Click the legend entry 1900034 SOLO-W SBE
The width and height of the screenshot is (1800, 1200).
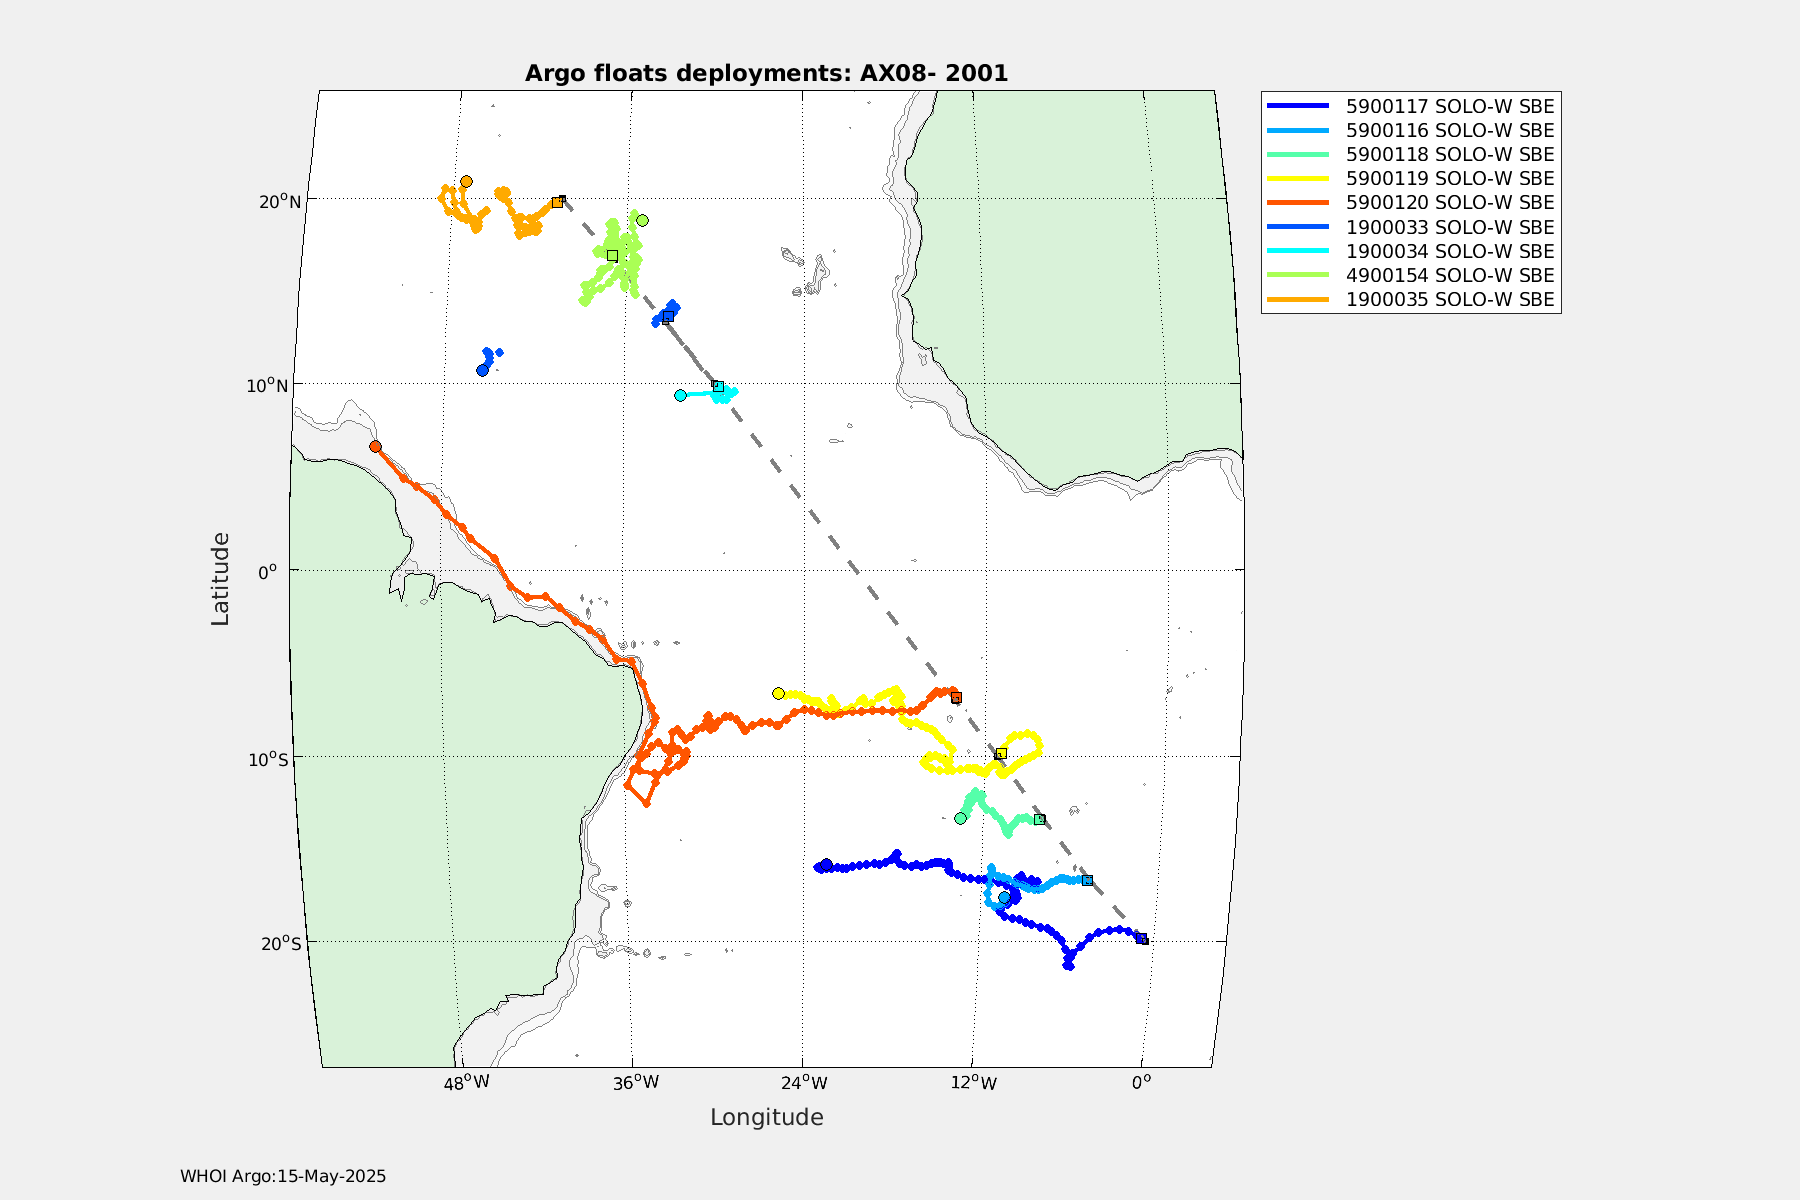click(1410, 251)
